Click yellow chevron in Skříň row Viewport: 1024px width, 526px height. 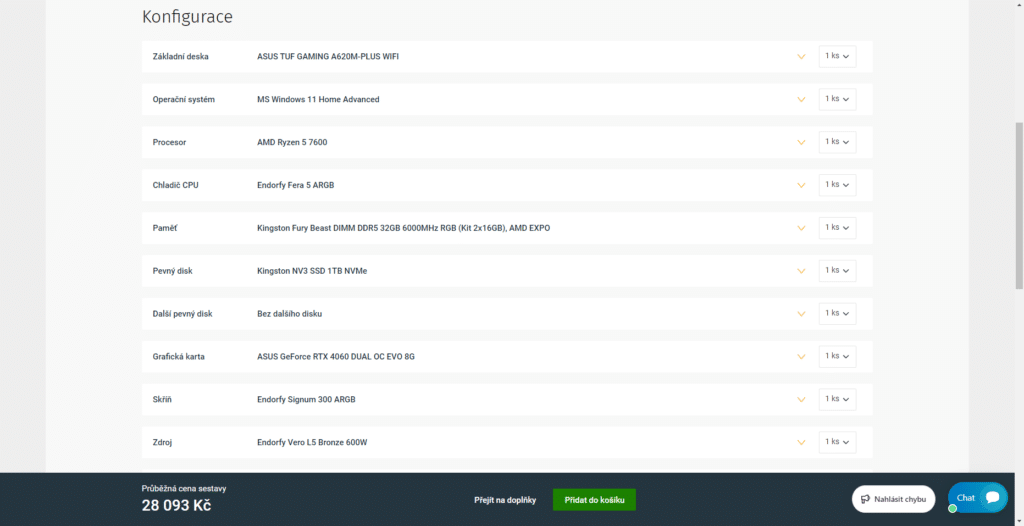(x=801, y=400)
